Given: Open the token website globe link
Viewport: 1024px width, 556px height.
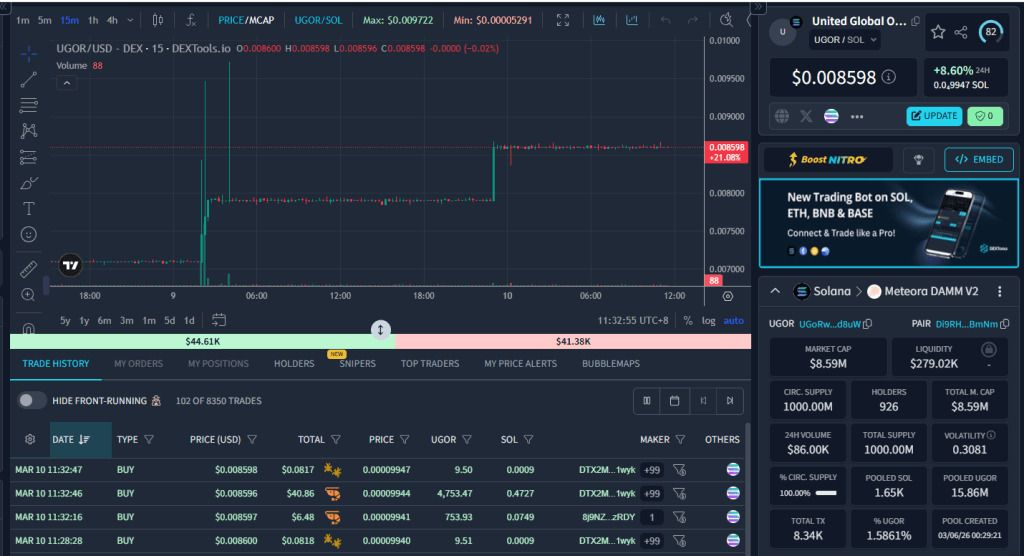Looking at the screenshot, I should [782, 116].
